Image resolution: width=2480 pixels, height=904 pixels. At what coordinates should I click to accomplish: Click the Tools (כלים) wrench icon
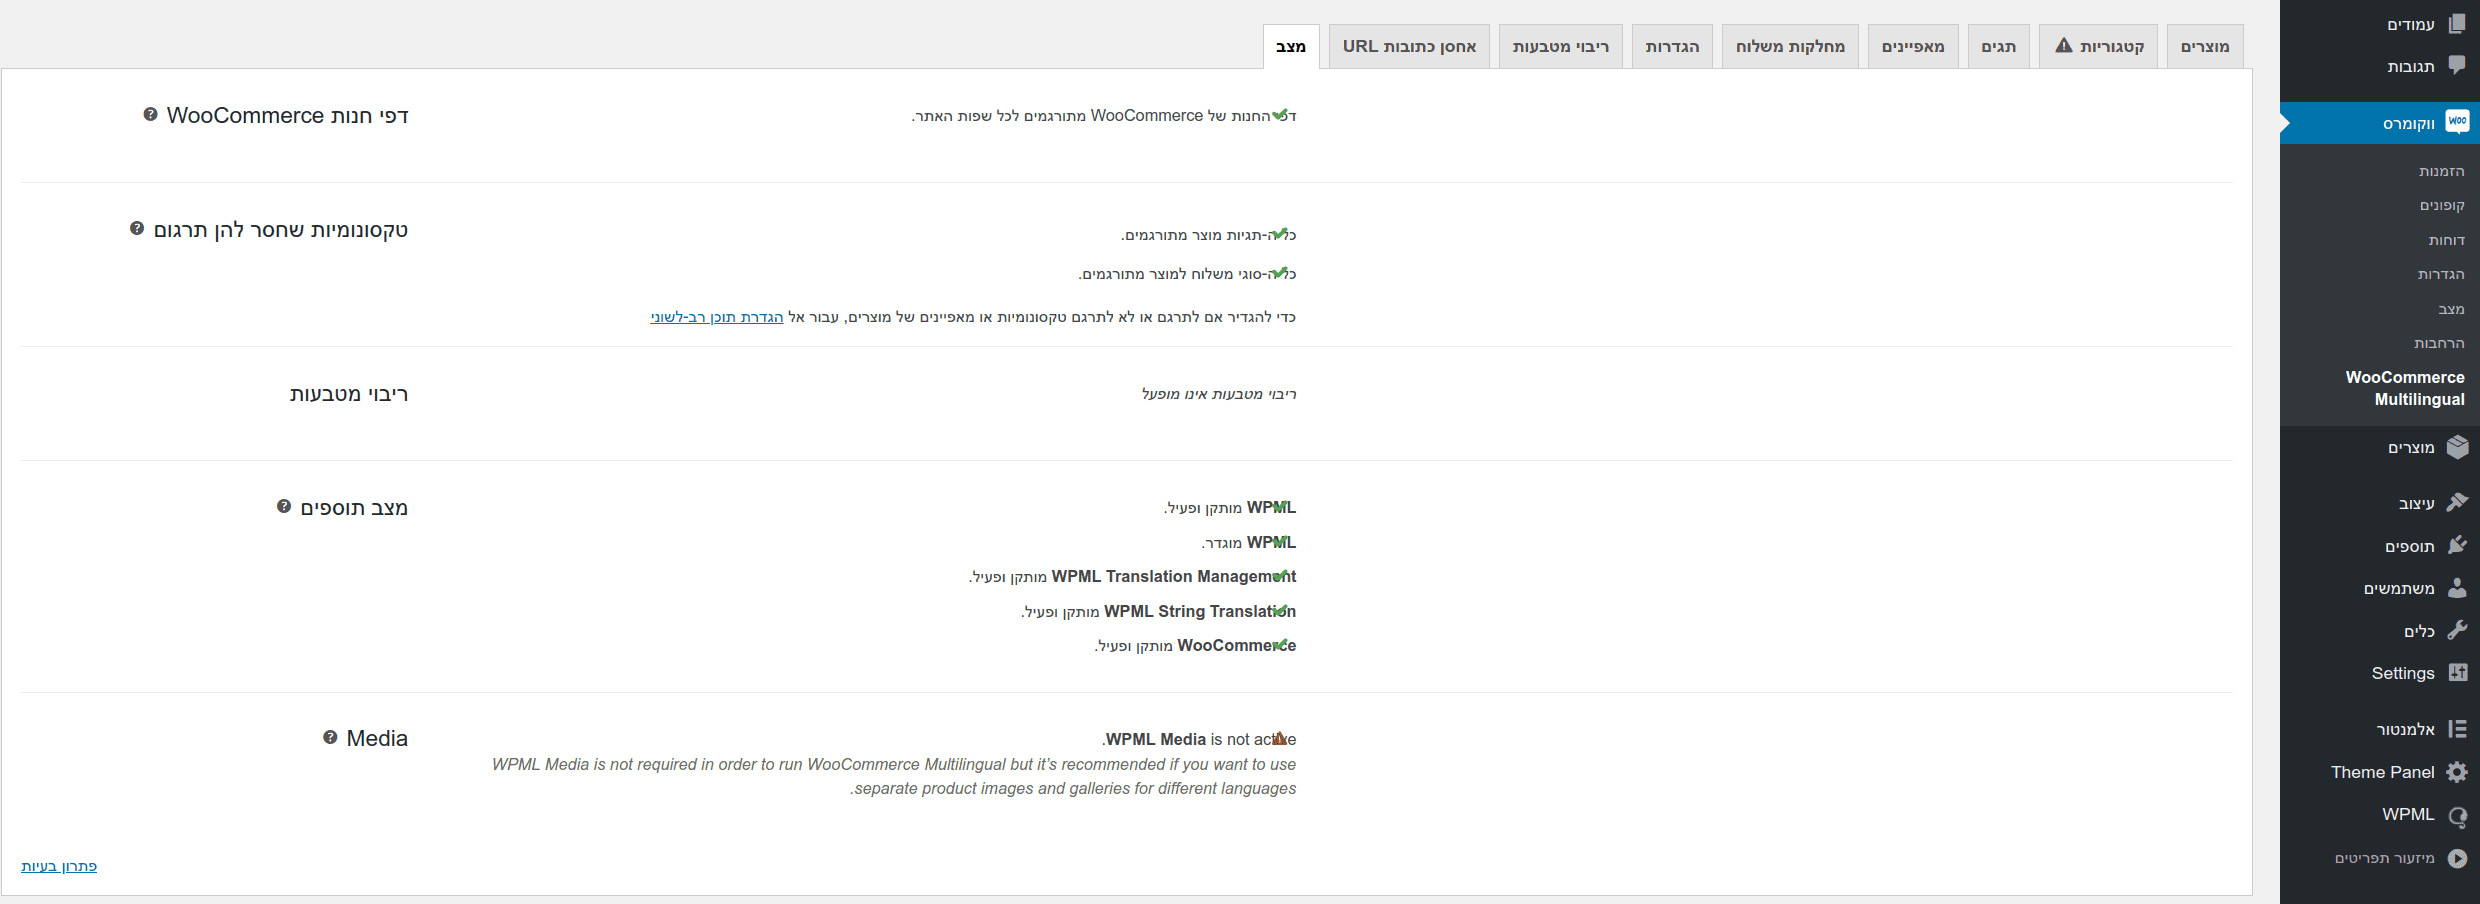[2457, 630]
